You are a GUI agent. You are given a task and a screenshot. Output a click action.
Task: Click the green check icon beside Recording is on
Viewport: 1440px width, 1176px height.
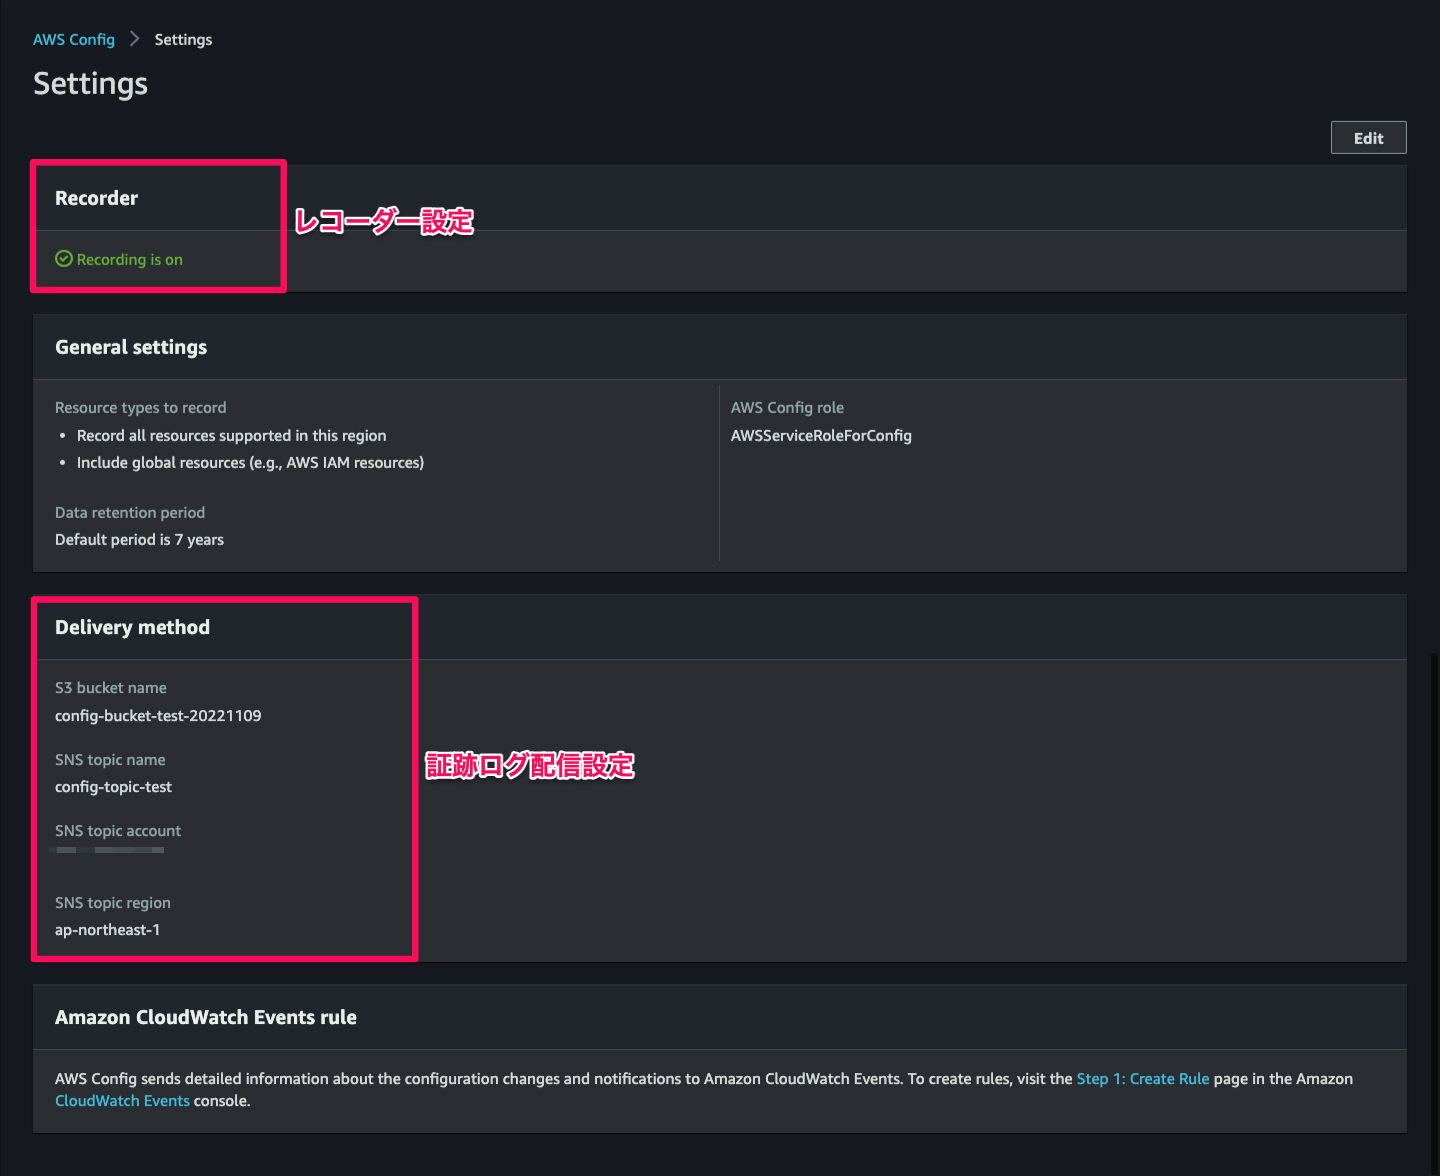63,259
